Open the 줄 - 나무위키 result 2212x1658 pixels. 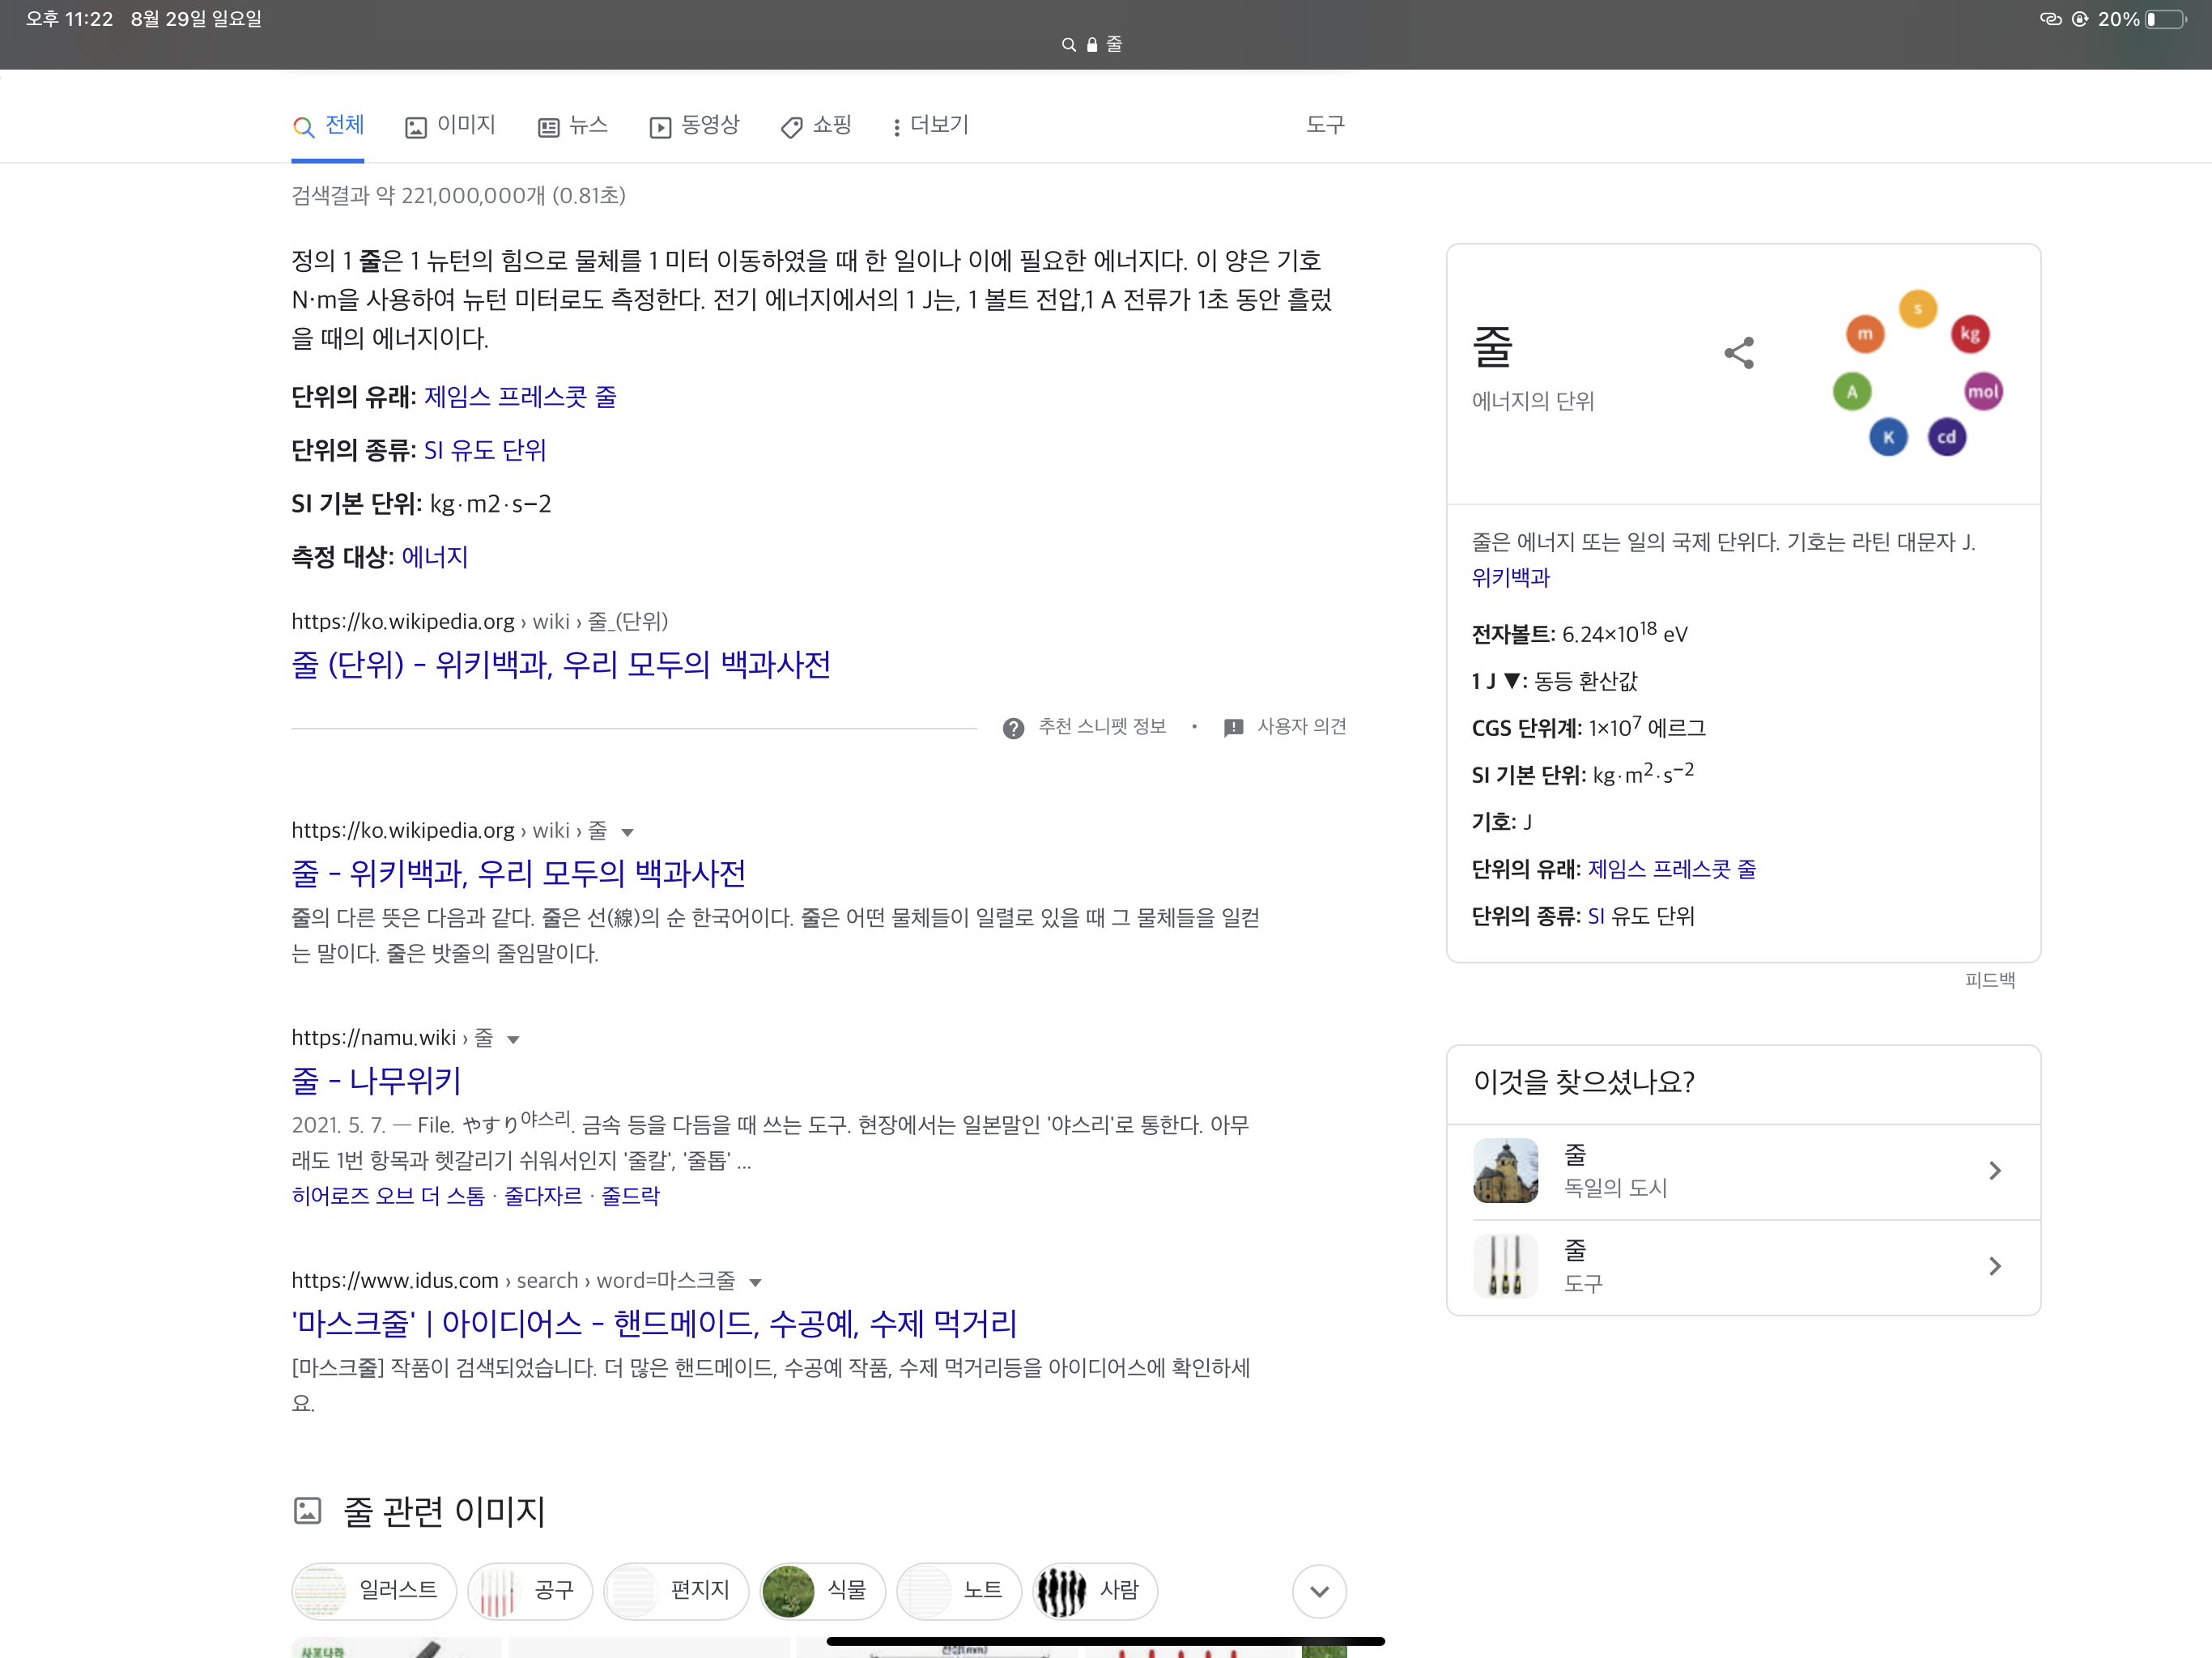click(376, 1080)
